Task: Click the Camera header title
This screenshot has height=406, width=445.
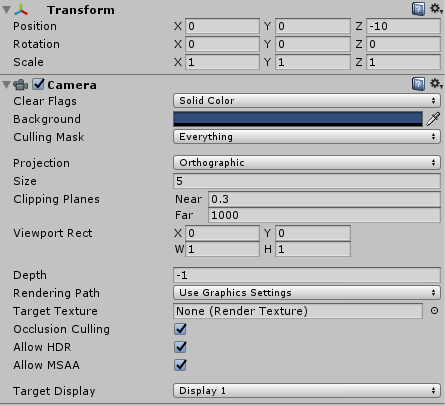Action: [72, 85]
